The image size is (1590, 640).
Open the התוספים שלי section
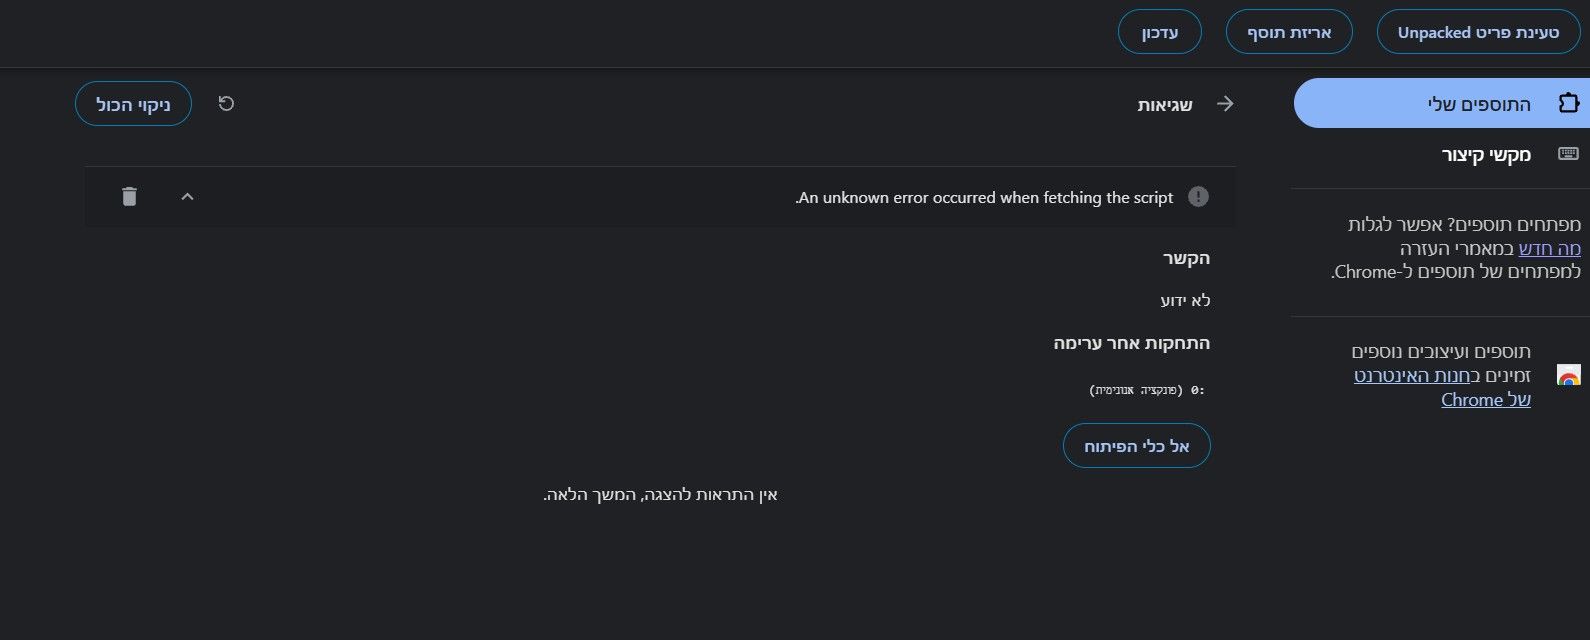point(1441,103)
